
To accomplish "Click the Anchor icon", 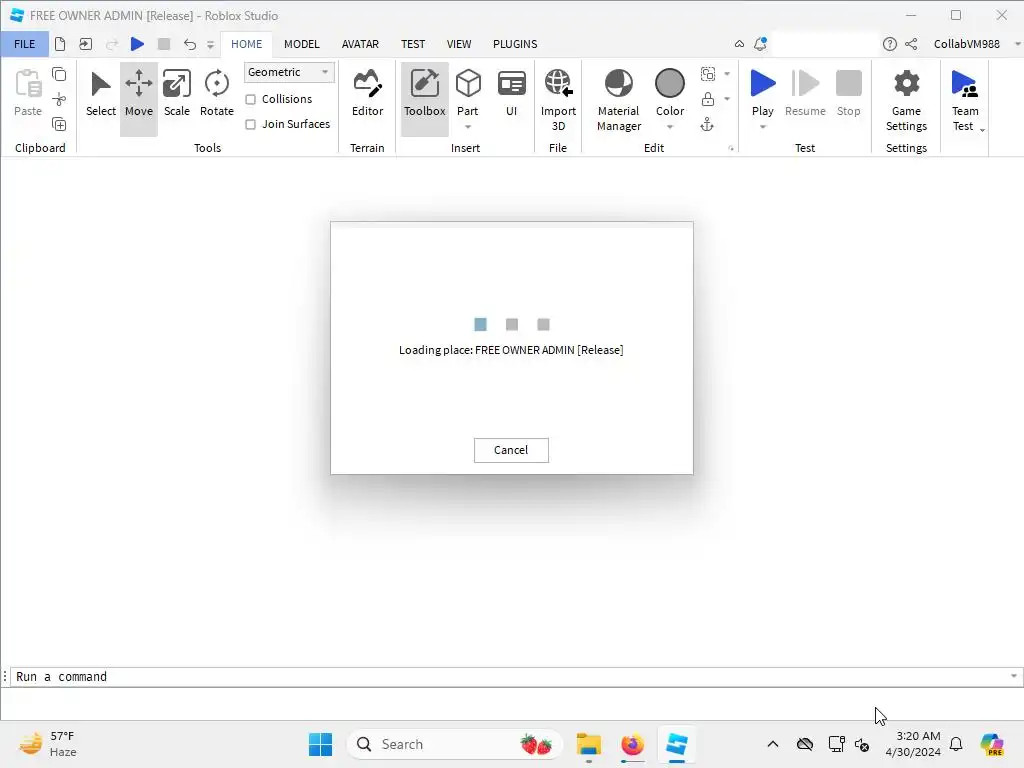I will click(707, 124).
